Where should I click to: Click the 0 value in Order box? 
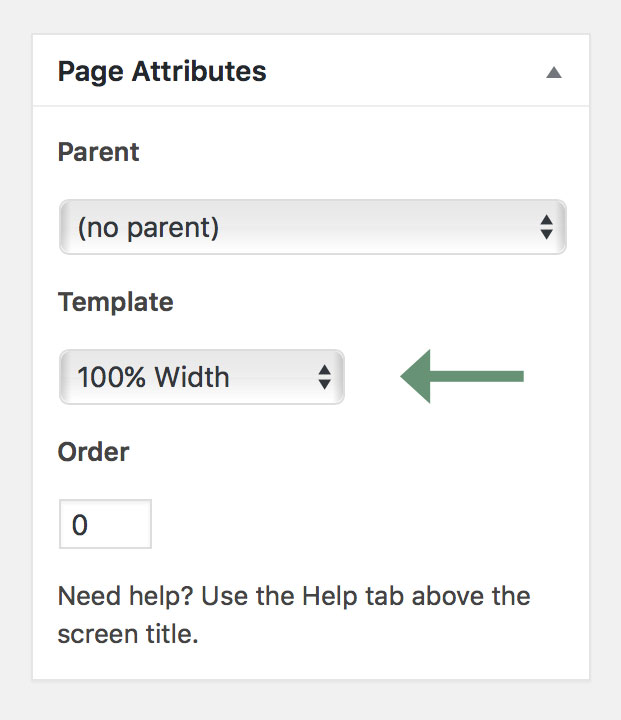tap(79, 525)
